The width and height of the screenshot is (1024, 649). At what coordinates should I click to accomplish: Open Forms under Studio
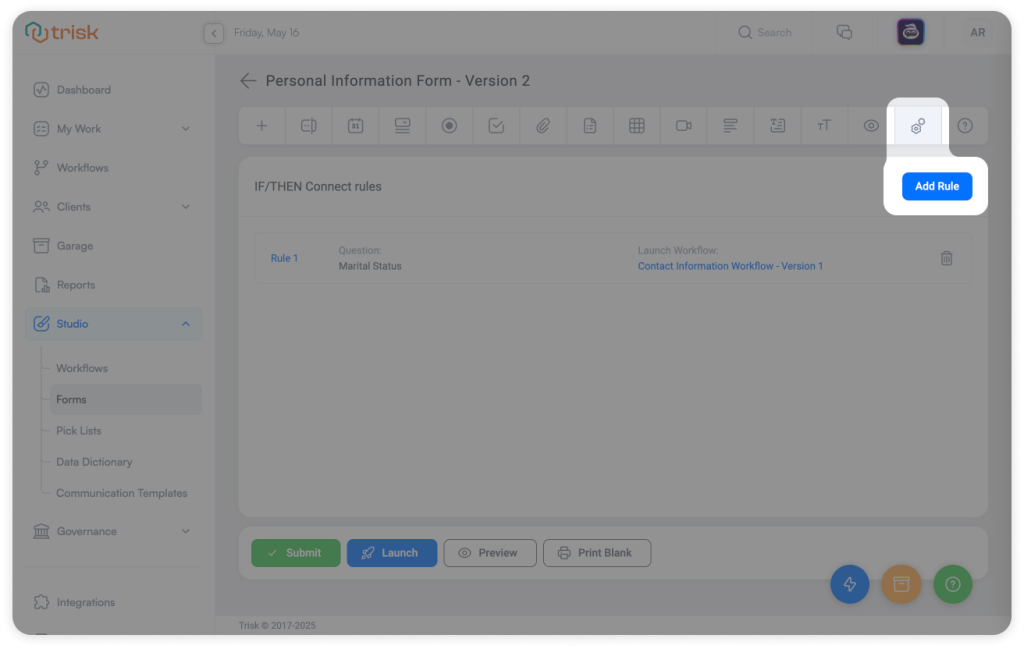tap(125, 400)
